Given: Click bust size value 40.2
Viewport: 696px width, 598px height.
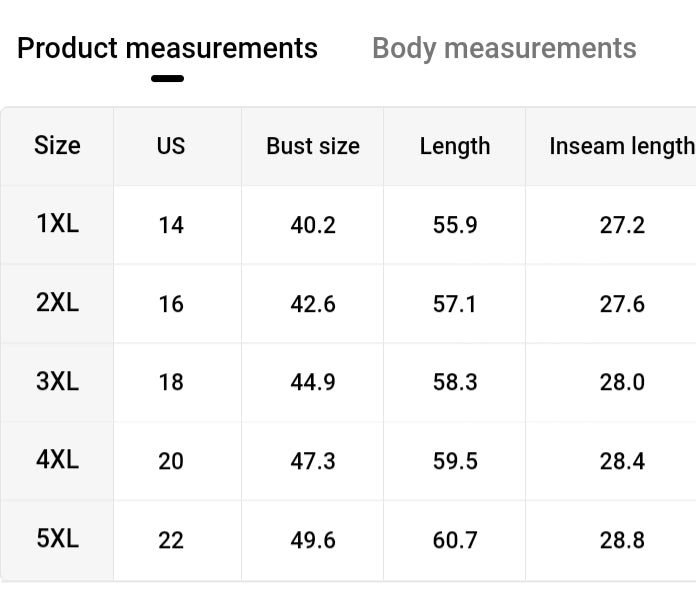Looking at the screenshot, I should pyautogui.click(x=313, y=225).
